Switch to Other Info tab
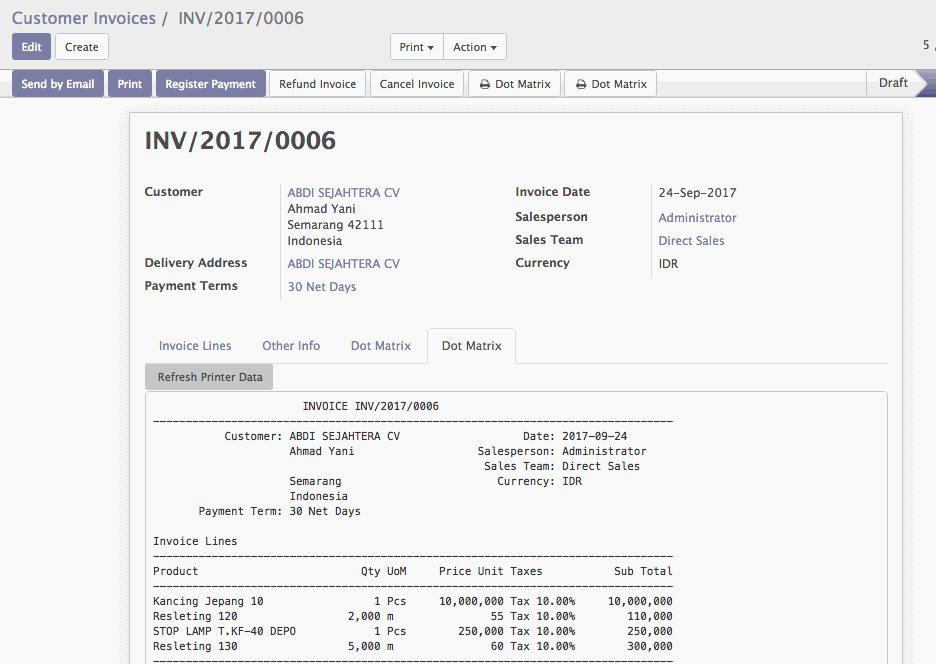 (x=291, y=346)
